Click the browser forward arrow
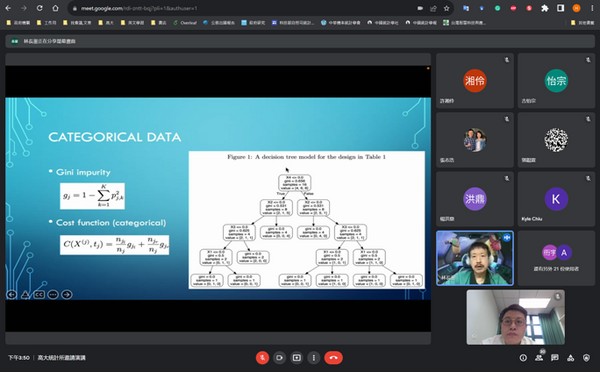The image size is (600, 372). 24,8
